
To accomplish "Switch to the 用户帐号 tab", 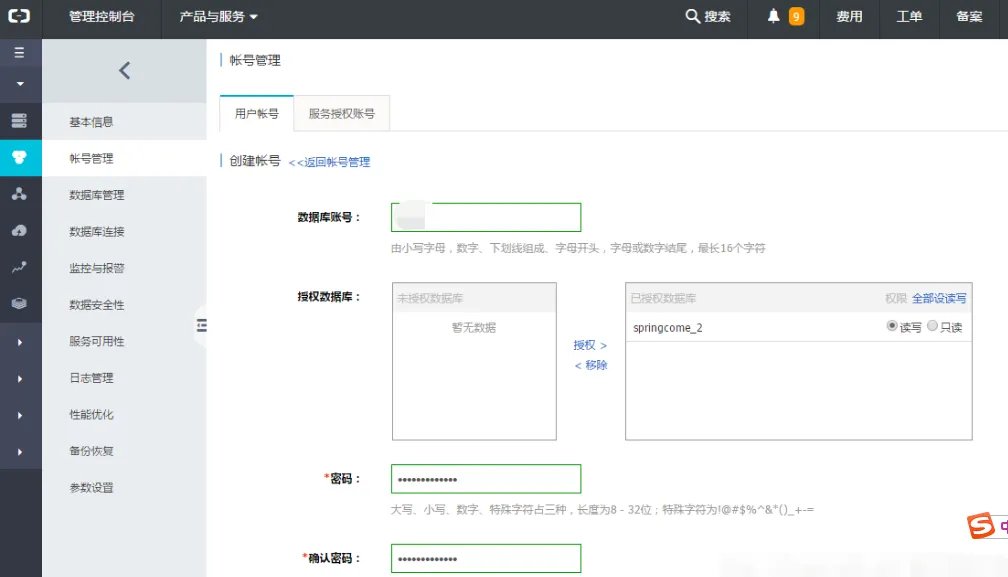I will click(256, 114).
